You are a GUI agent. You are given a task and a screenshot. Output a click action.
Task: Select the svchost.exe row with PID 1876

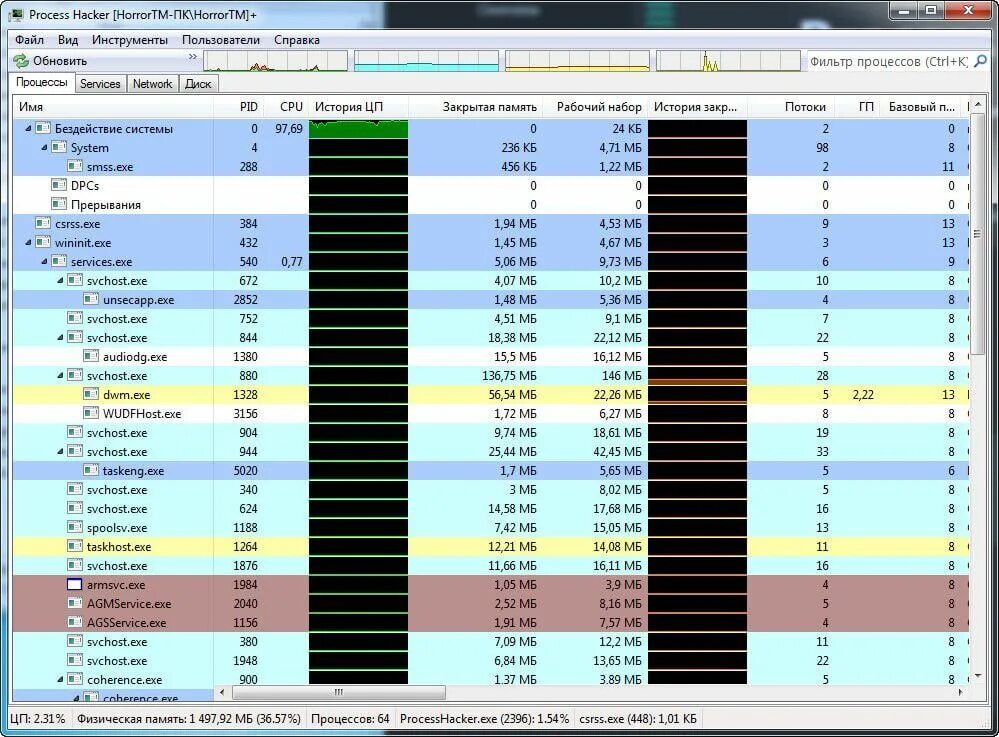491,566
